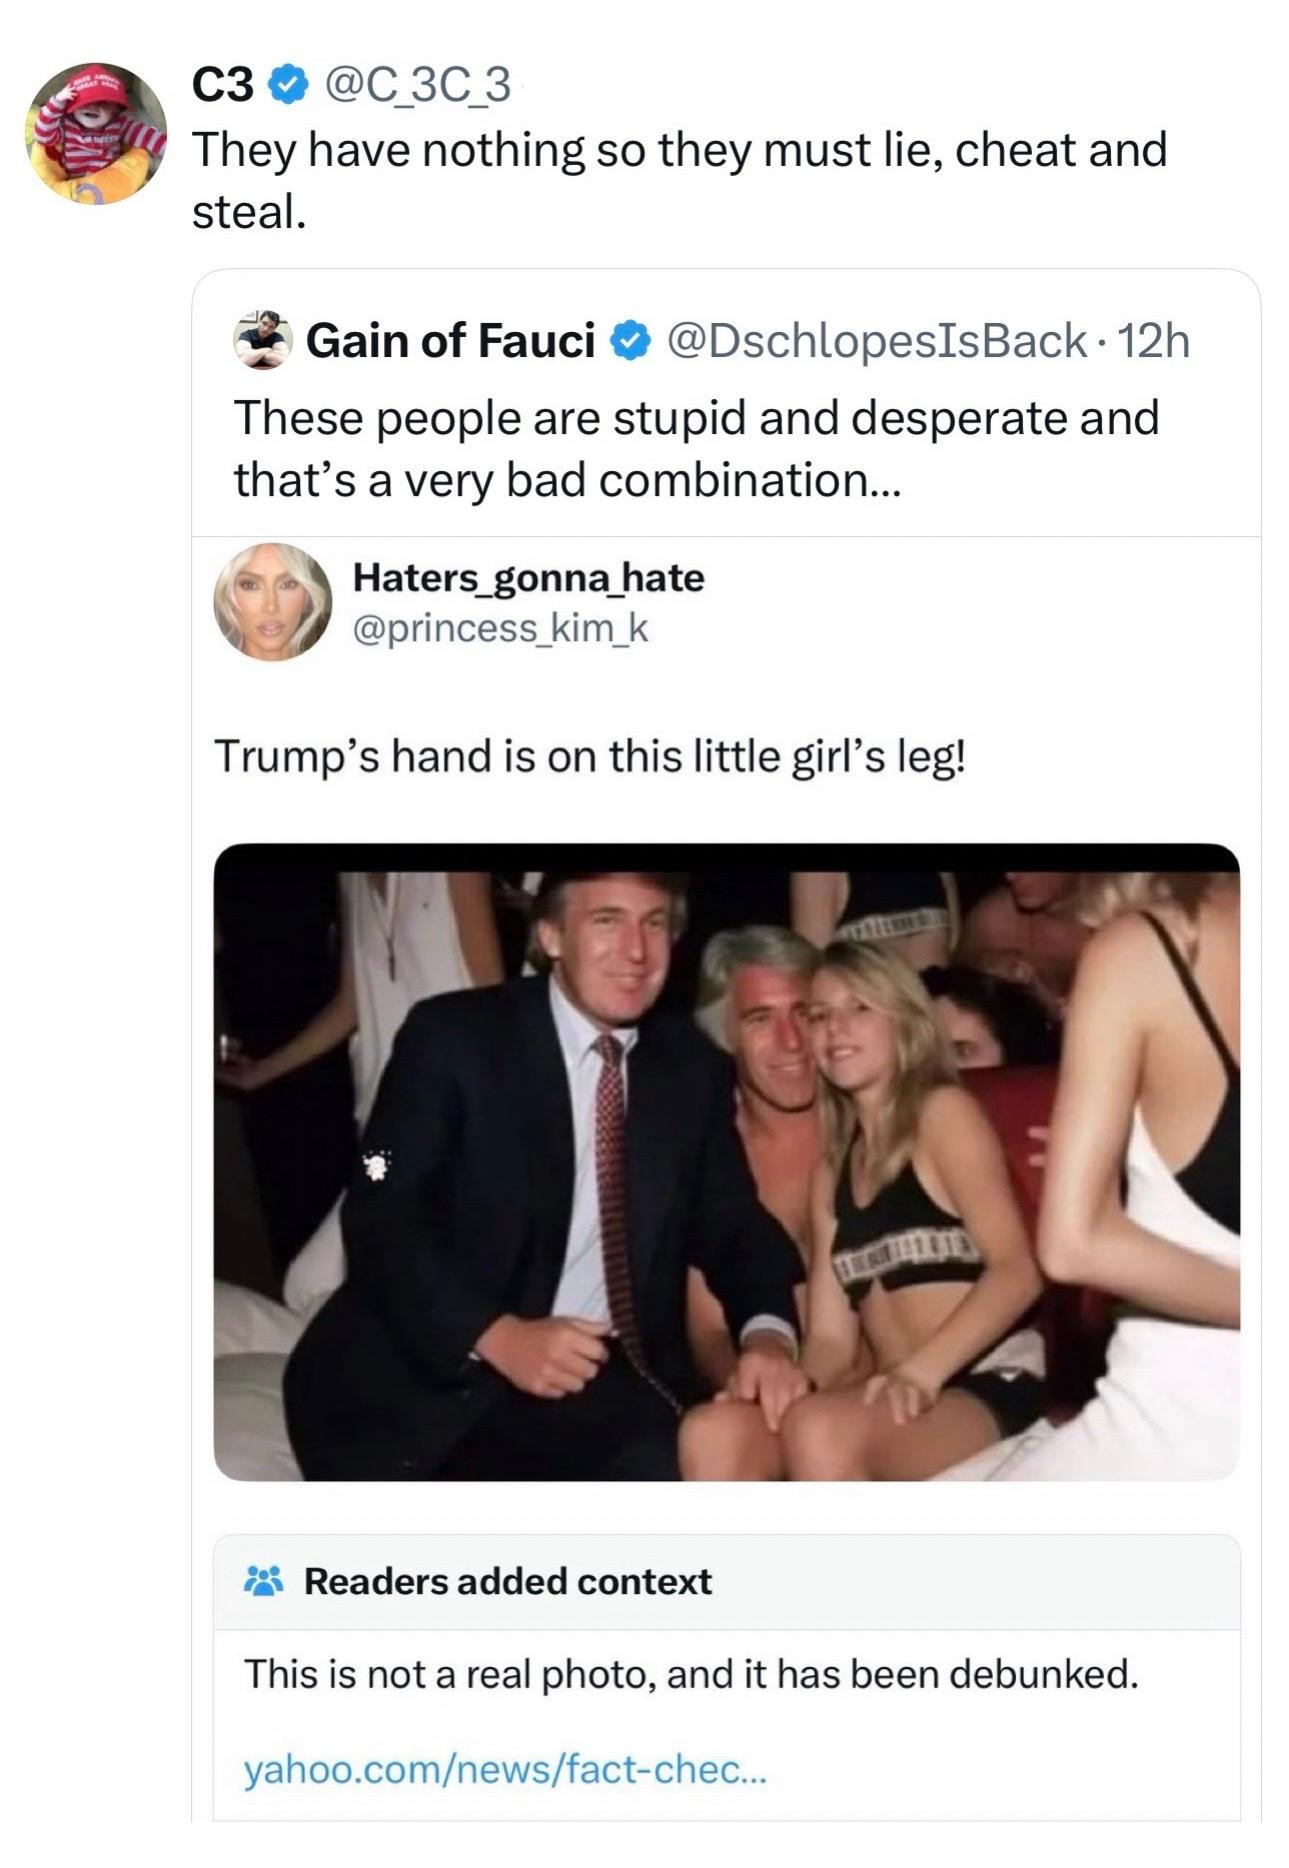Click the Readers added context heading

507,1581
